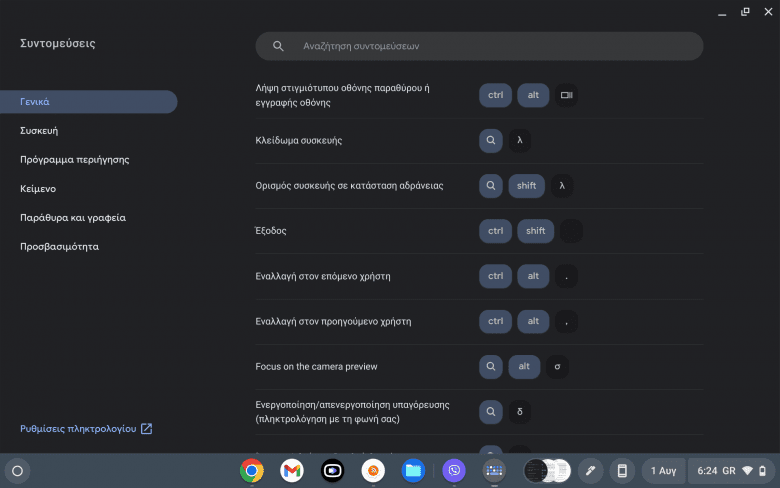The width and height of the screenshot is (780, 488).
Task: Click the shift key in Ορισμός συσκευής αδράνειας row
Action: coord(526,186)
